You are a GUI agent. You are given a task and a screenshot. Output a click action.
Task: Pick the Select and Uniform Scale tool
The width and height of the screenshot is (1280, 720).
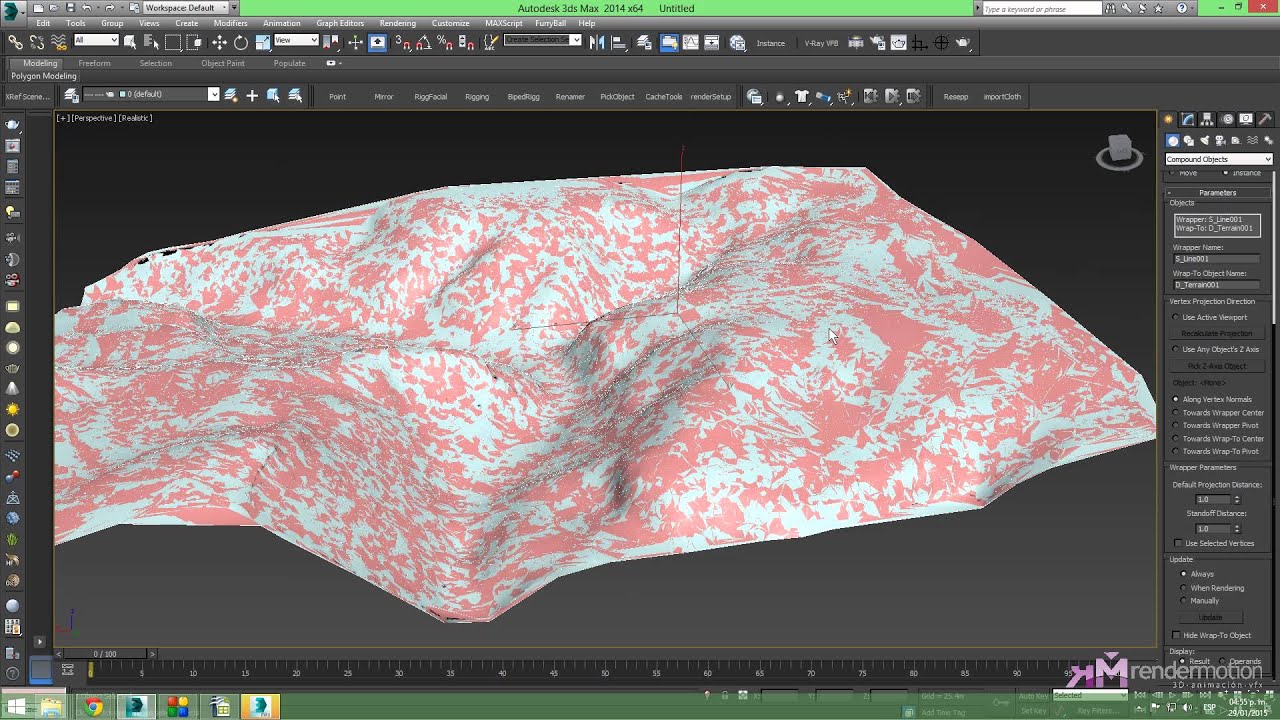[262, 42]
